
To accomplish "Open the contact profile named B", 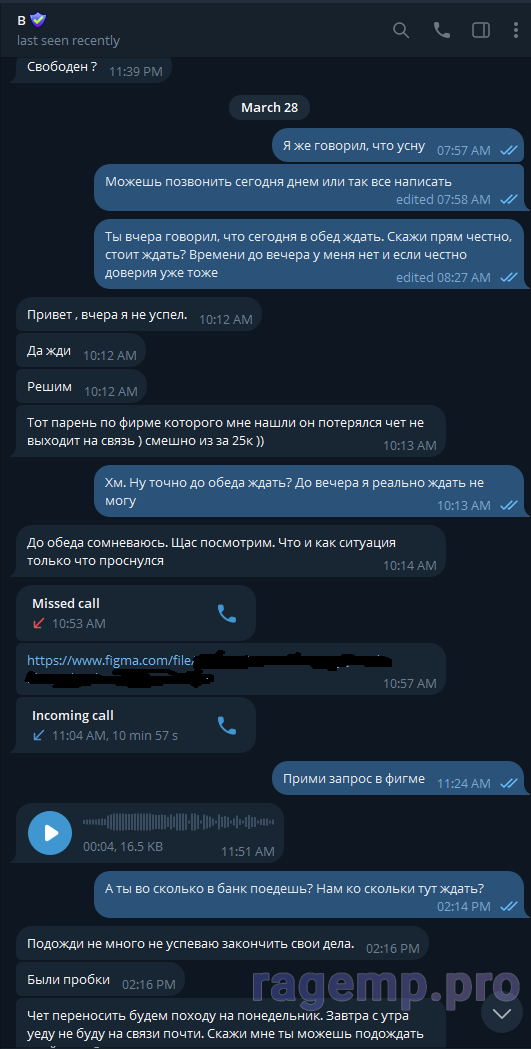I will click(21, 21).
